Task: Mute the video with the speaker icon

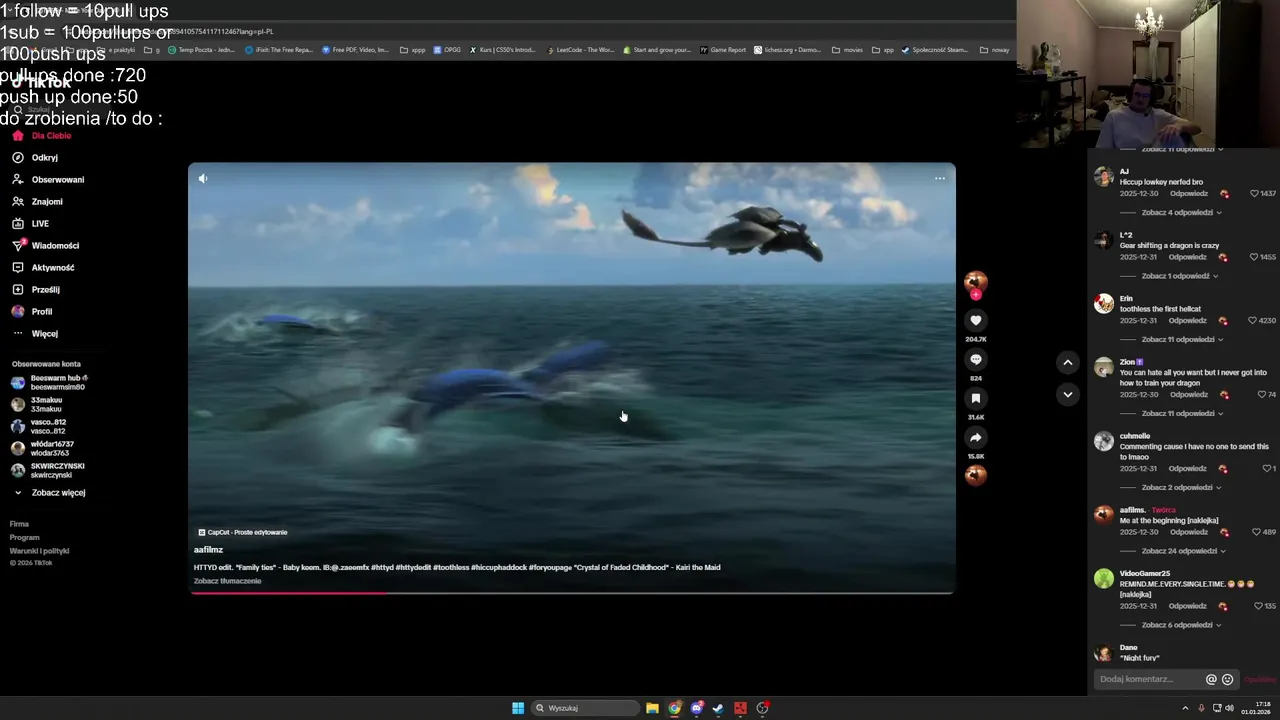Action: (203, 179)
